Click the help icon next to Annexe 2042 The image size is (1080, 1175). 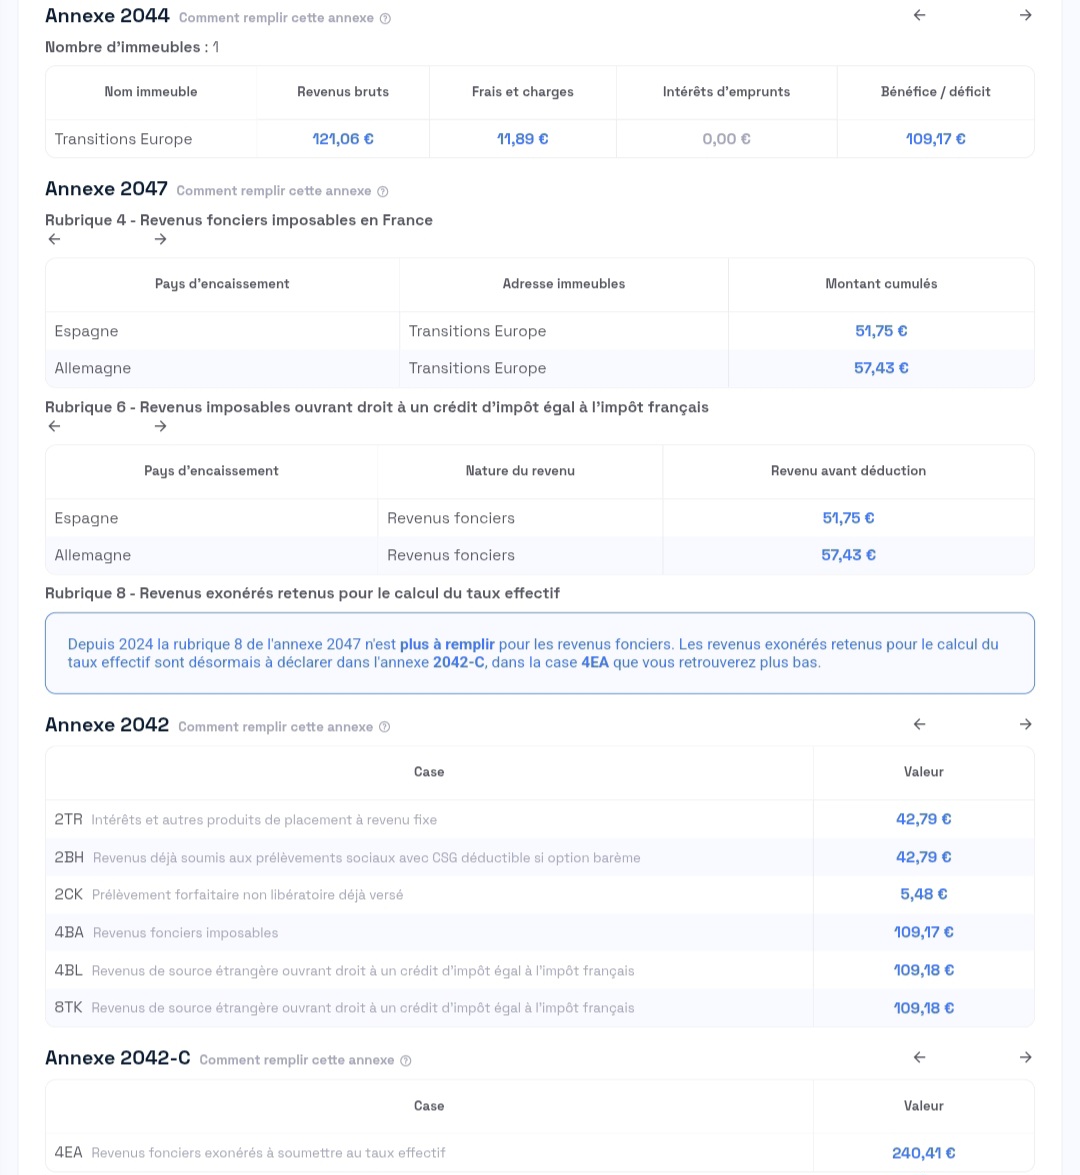coord(384,728)
